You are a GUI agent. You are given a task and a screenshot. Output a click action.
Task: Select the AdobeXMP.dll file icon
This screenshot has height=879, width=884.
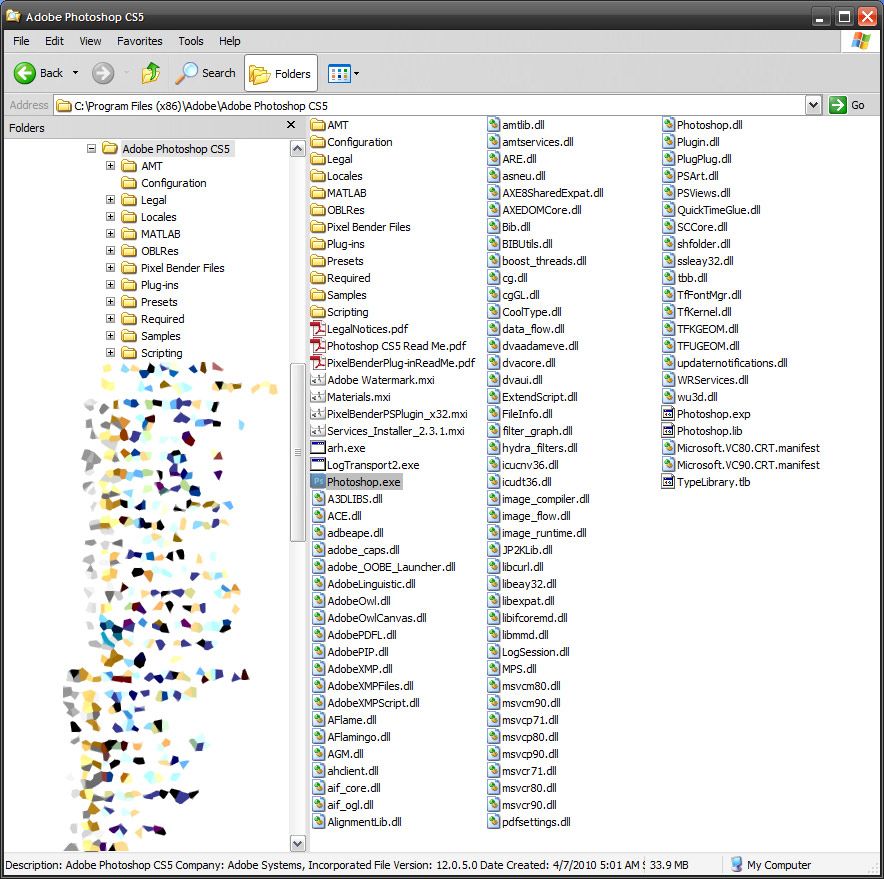[319, 669]
